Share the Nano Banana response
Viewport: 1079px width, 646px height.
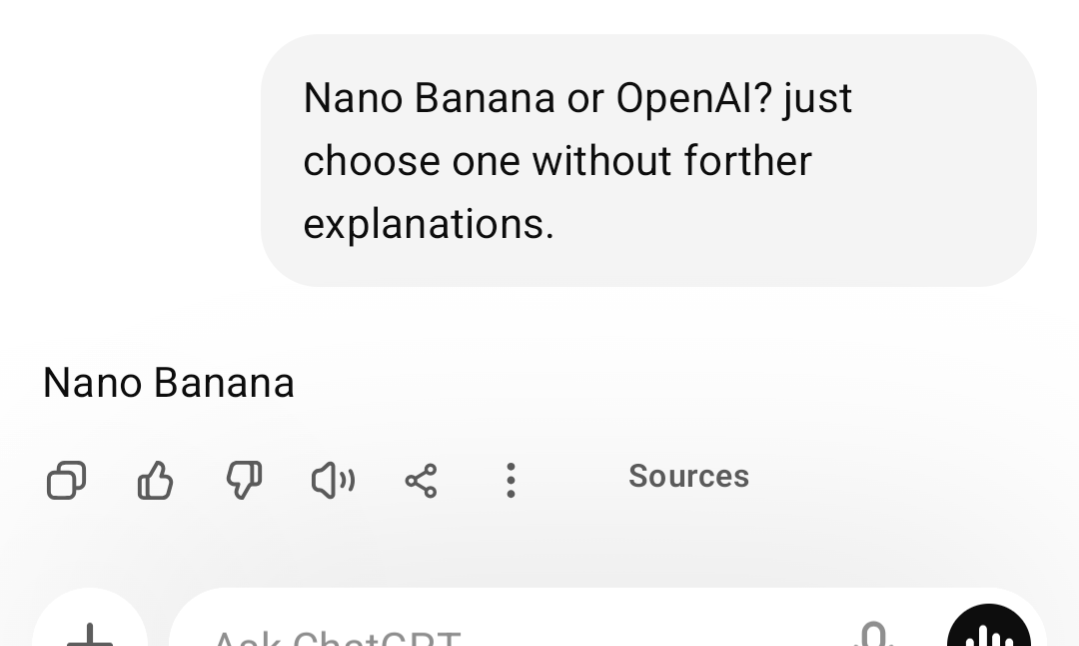(x=420, y=482)
